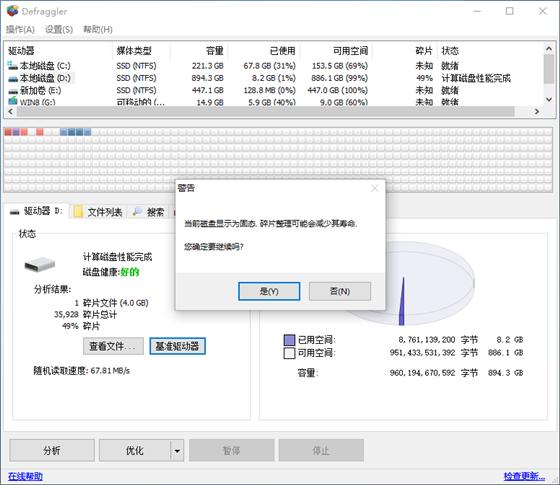Click the greyed-out 停止 button

321,450
